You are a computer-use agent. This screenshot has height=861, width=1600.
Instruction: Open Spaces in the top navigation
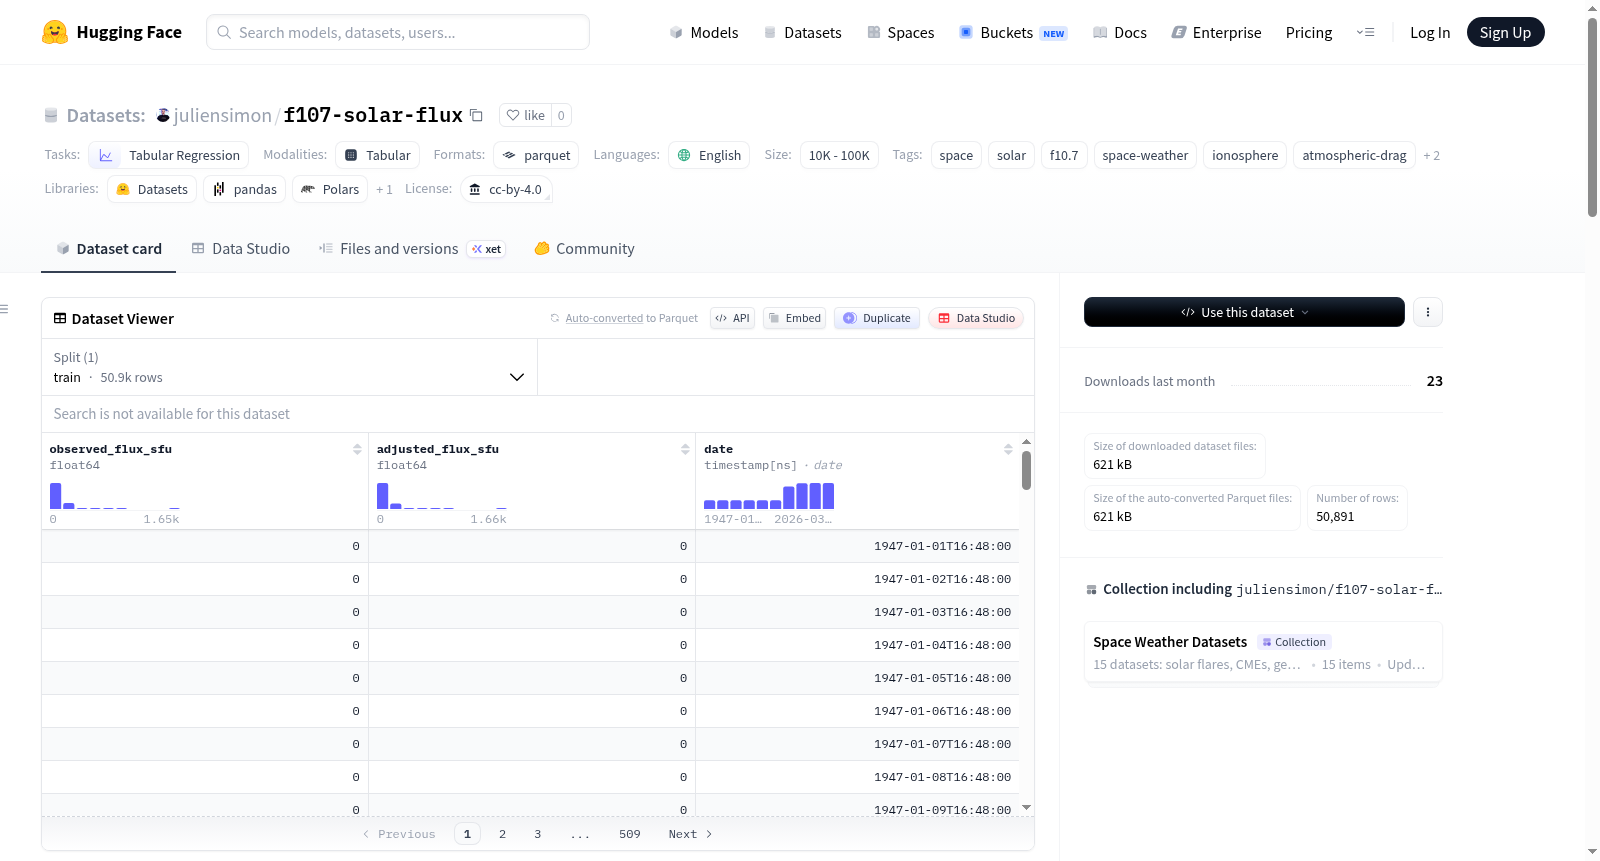900,32
